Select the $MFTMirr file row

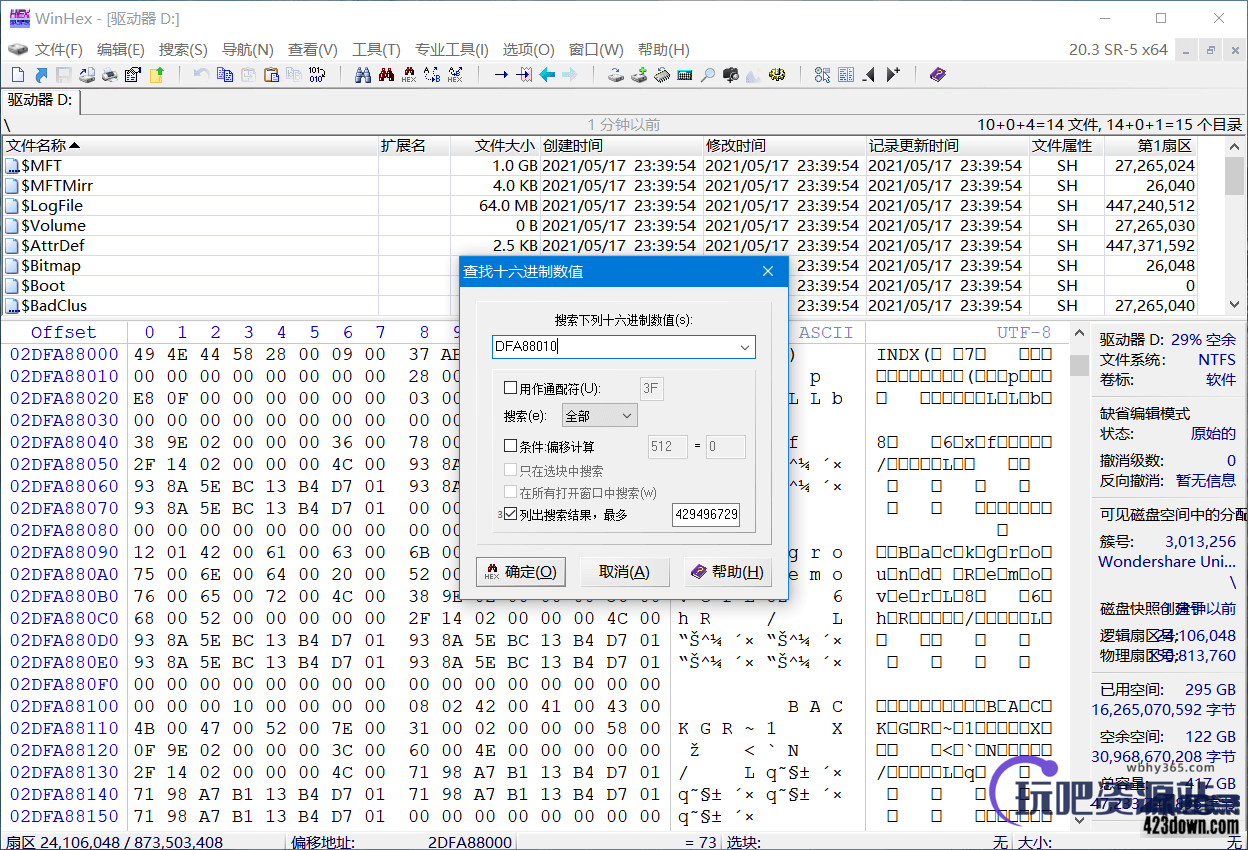600,185
